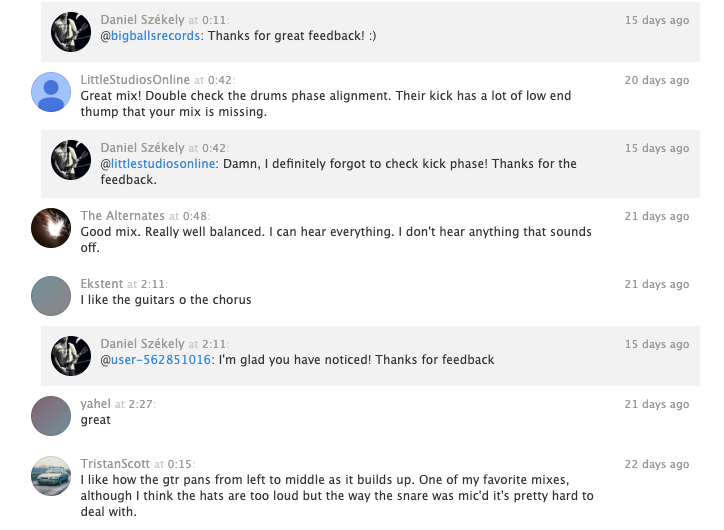
Task: Open the LittleStudiosOnline username
Action: point(135,80)
